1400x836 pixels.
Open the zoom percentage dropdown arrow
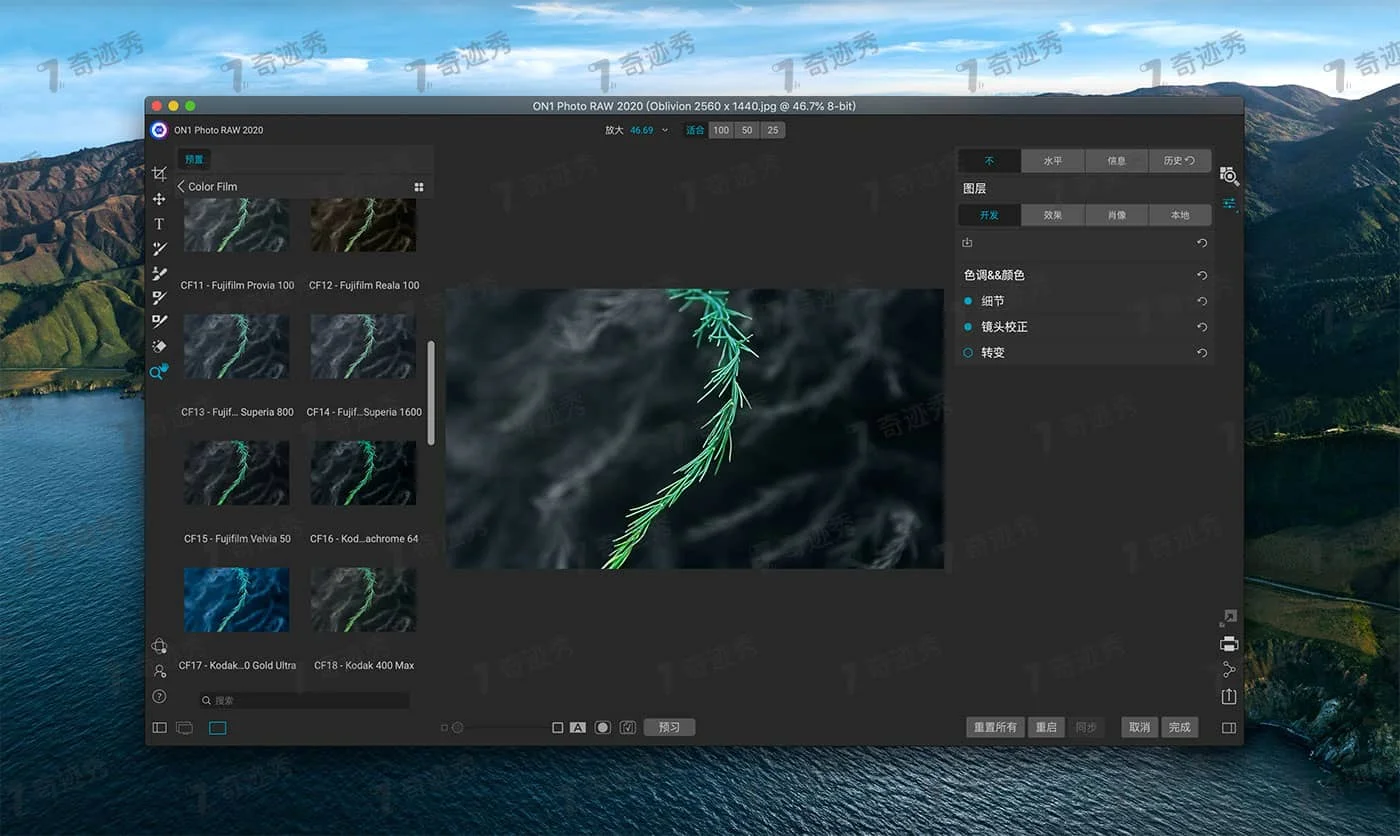(665, 130)
